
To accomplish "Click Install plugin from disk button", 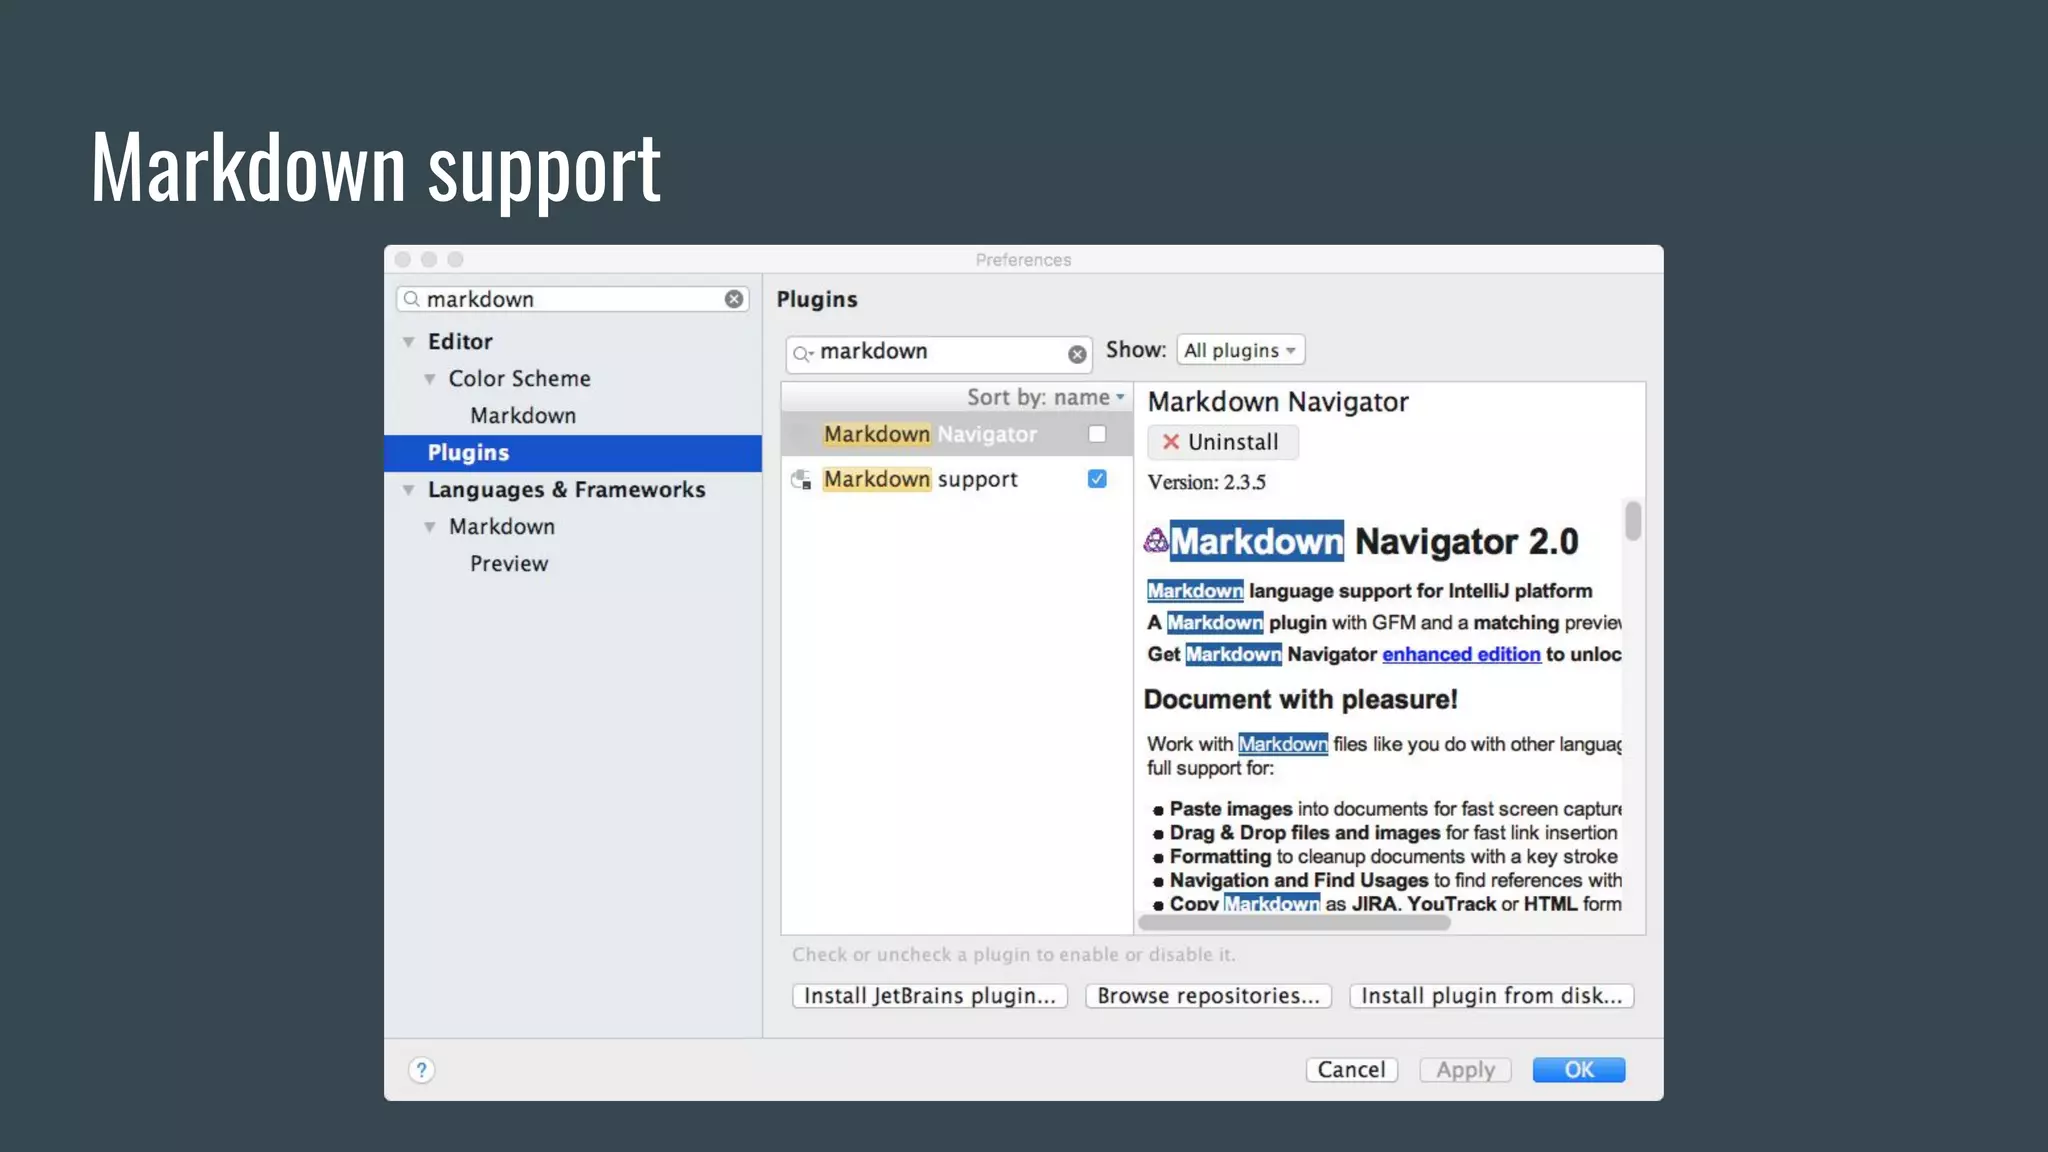I will pos(1491,996).
